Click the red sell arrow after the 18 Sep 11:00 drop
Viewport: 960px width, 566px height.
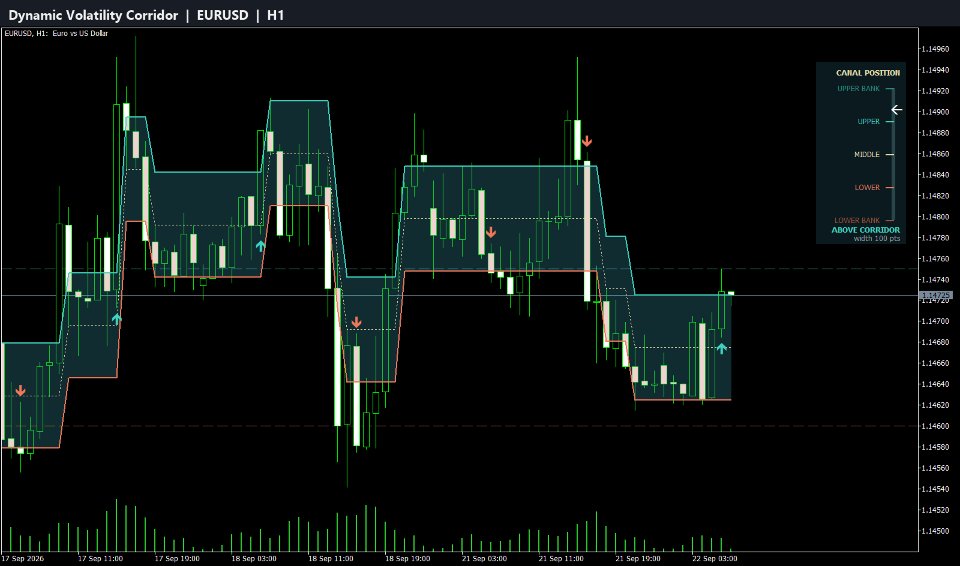[x=356, y=322]
